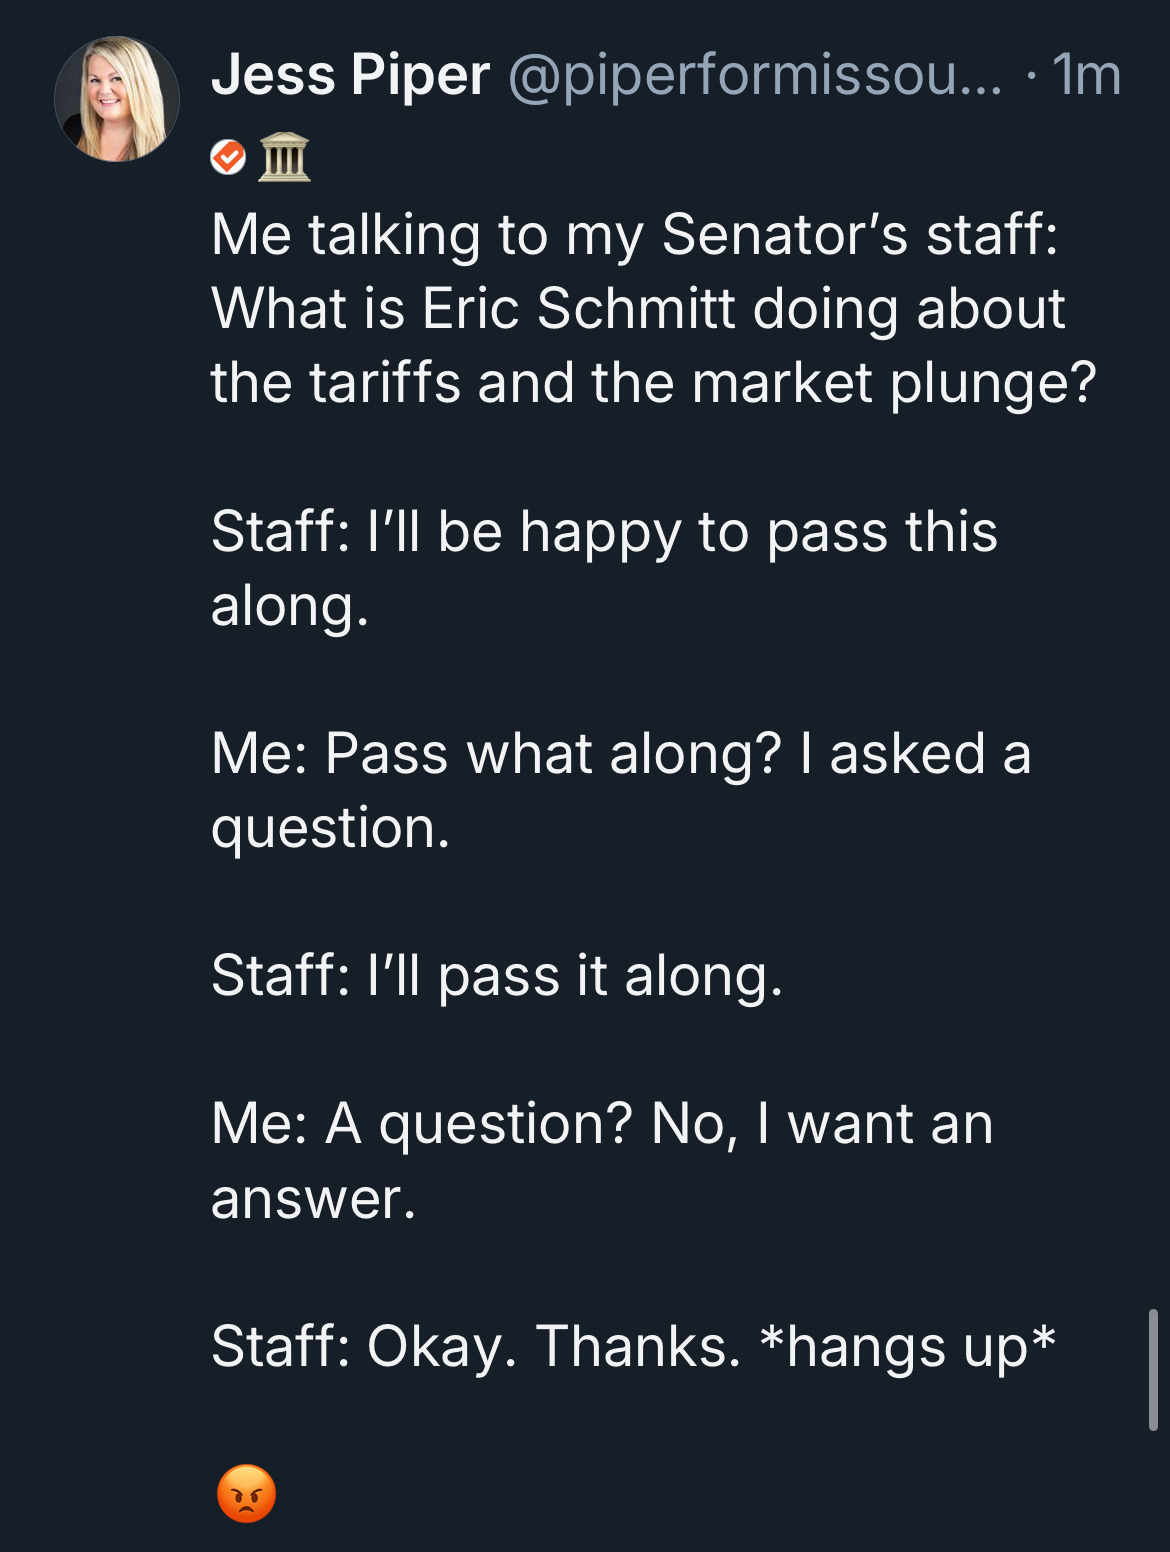Image resolution: width=1170 pixels, height=1552 pixels.
Task: Open Jess Piper's profile avatar photo
Action: click(116, 99)
